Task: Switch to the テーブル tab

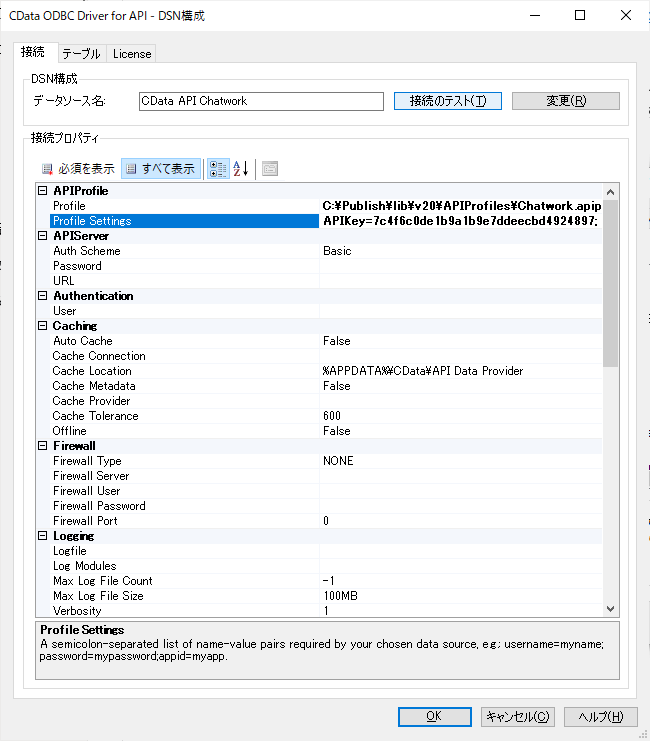Action: click(82, 54)
